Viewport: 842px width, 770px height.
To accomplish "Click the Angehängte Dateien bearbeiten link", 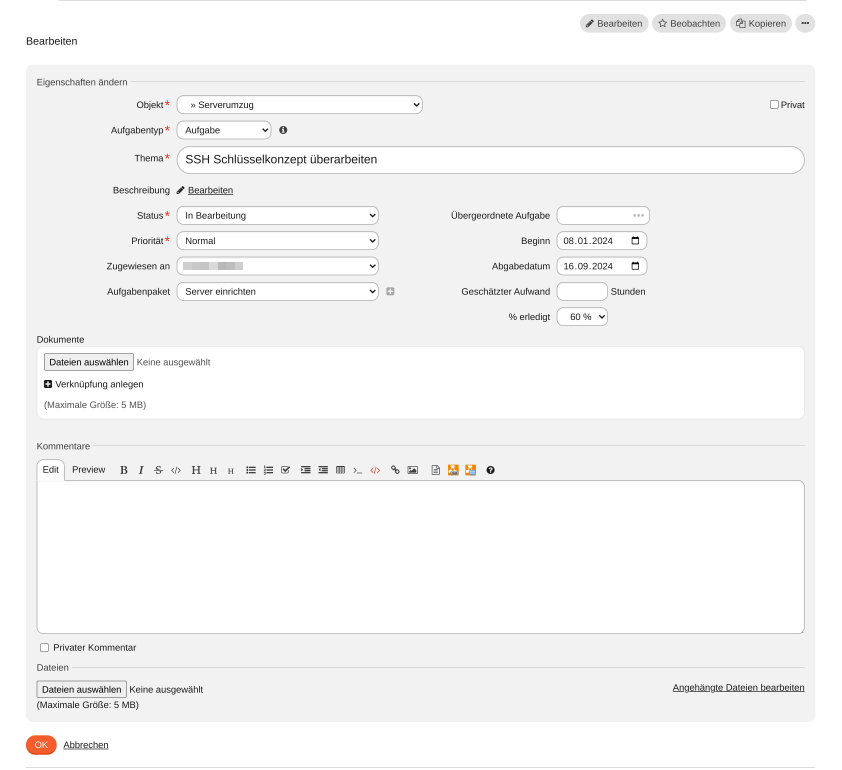I will tap(738, 688).
